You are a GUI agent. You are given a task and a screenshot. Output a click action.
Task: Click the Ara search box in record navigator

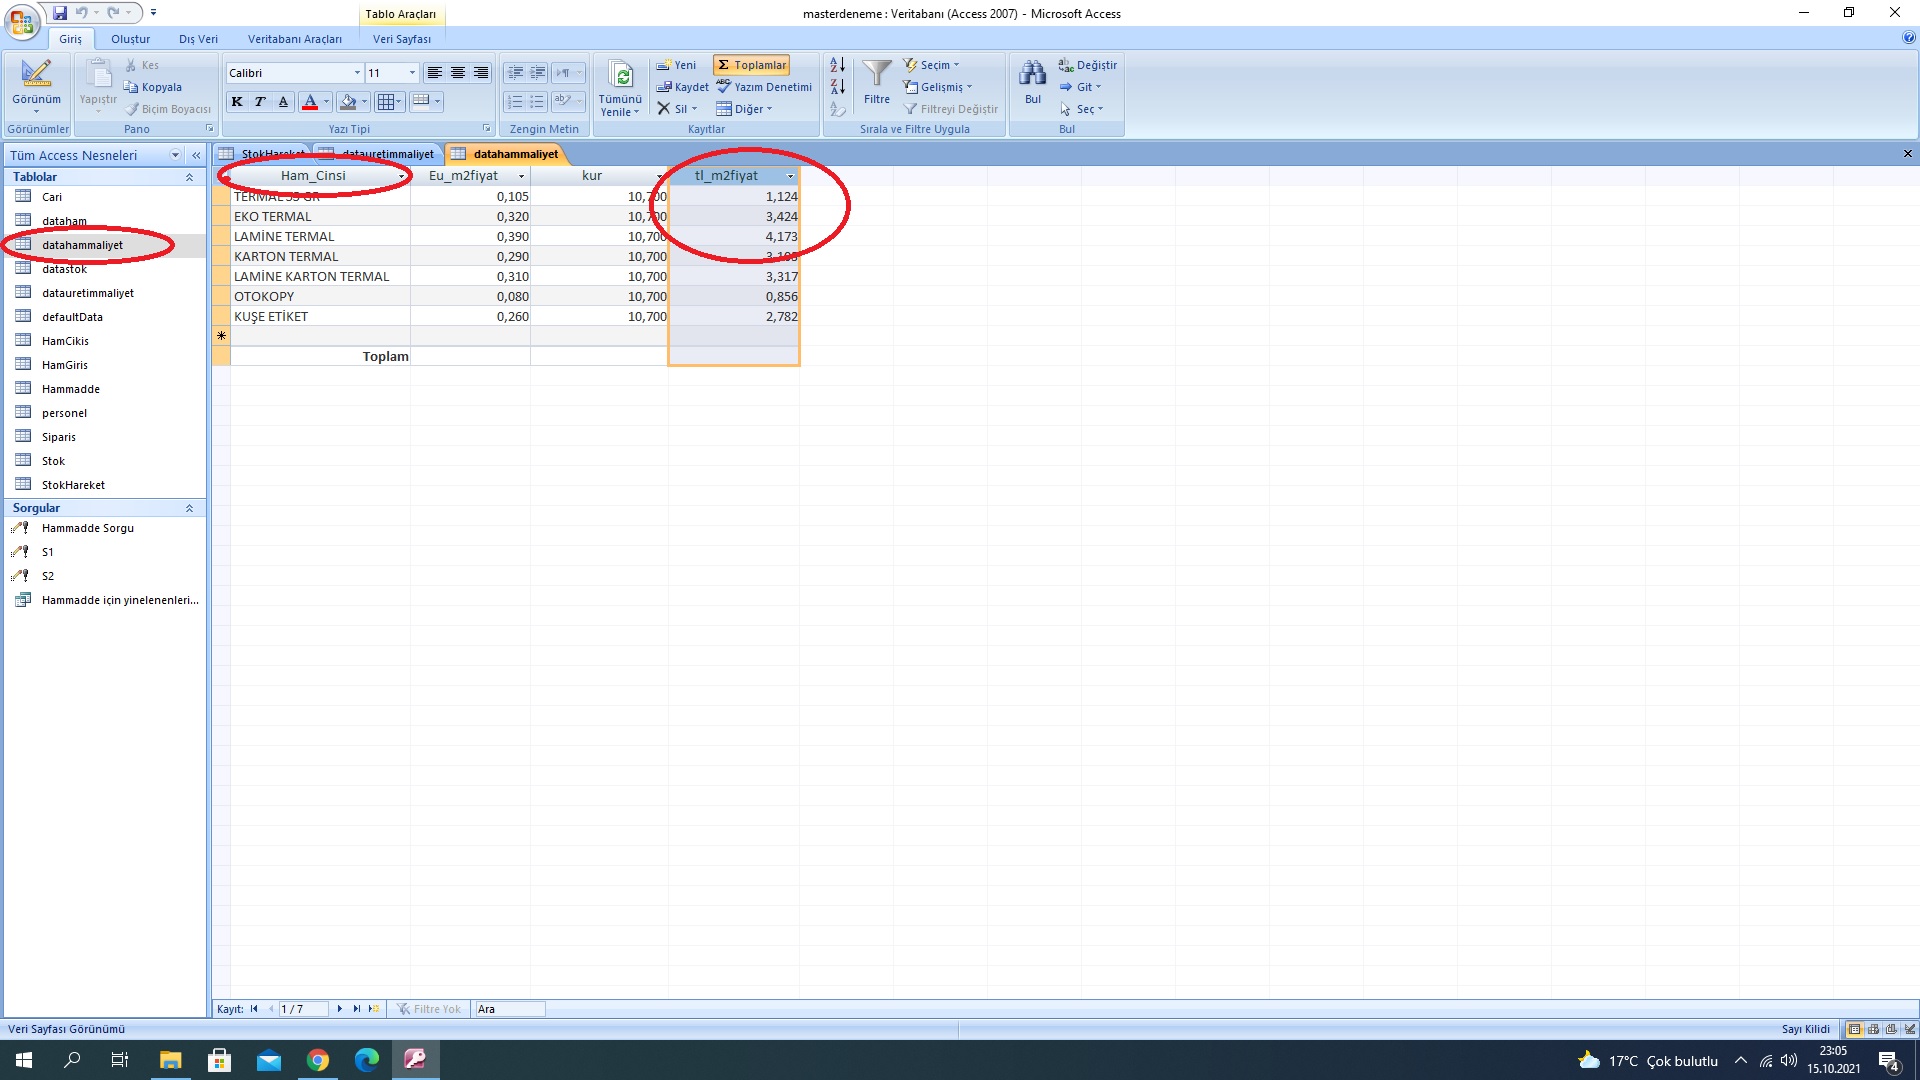point(509,1009)
